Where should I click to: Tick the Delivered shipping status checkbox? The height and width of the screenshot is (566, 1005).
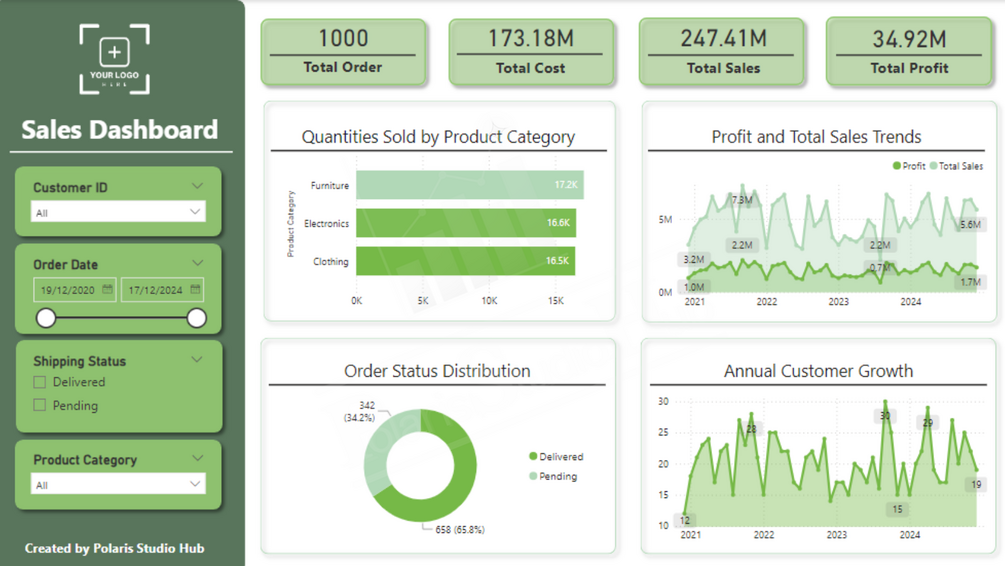(40, 382)
